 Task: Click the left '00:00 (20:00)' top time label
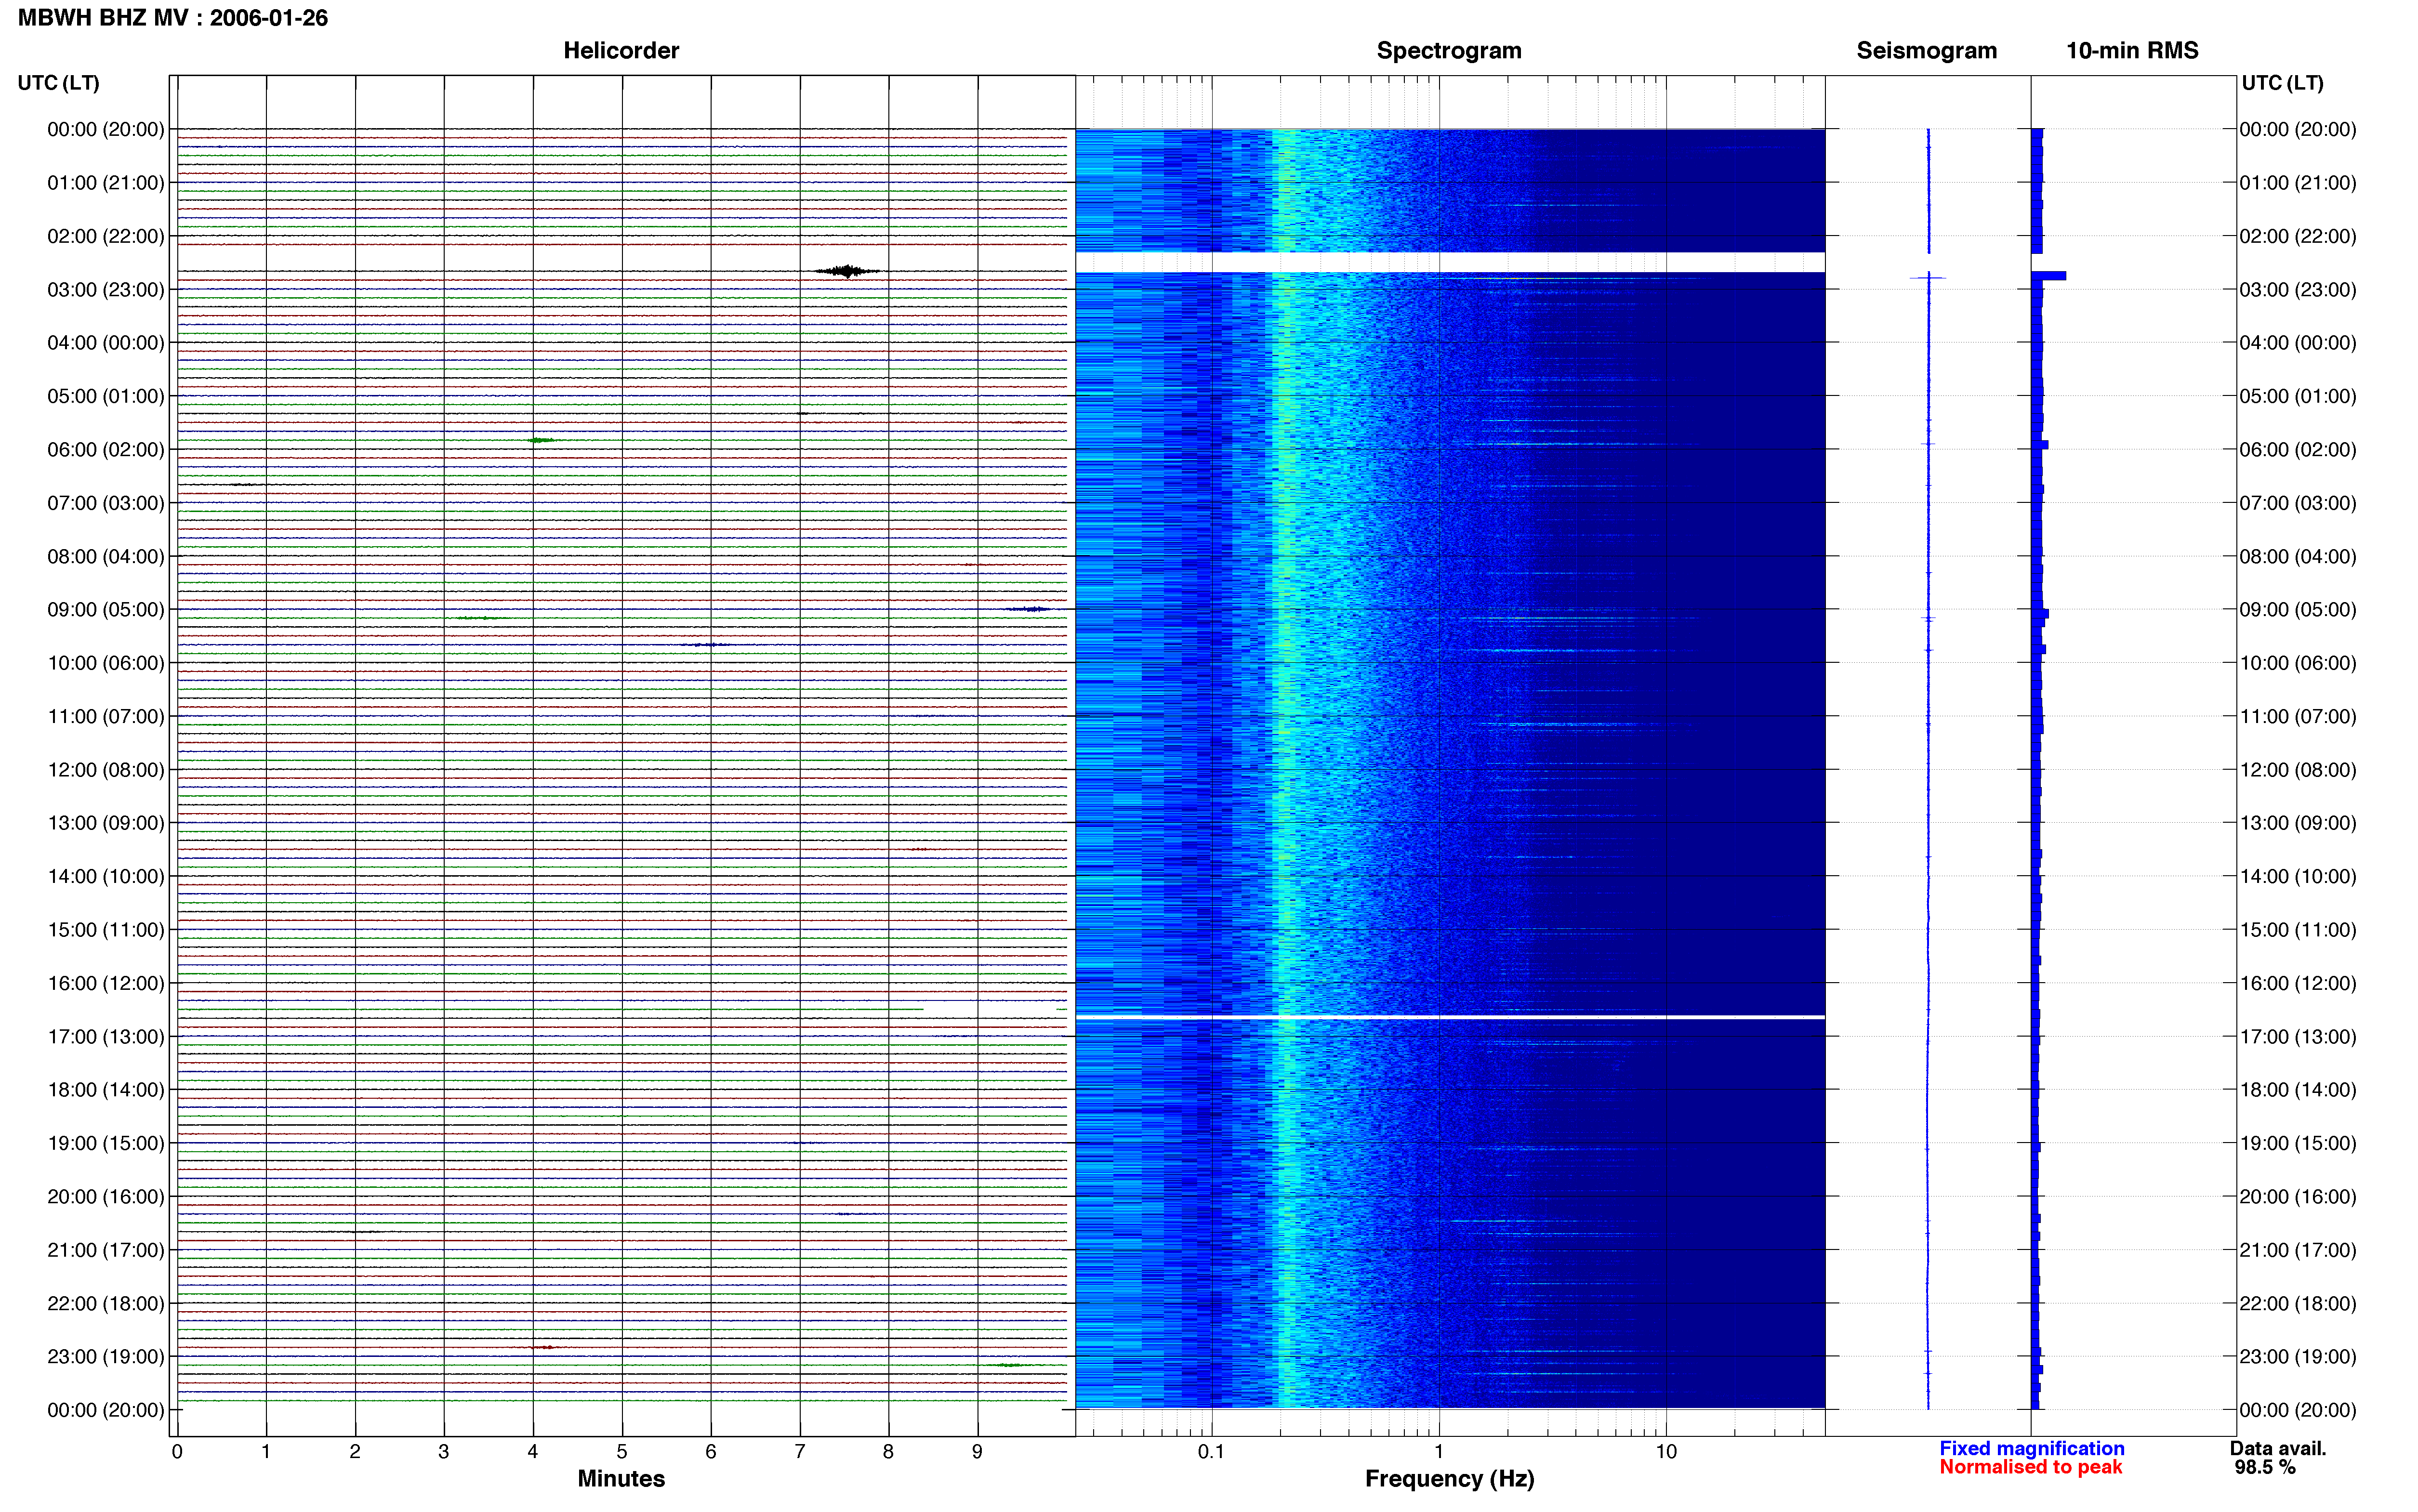pyautogui.click(x=106, y=129)
